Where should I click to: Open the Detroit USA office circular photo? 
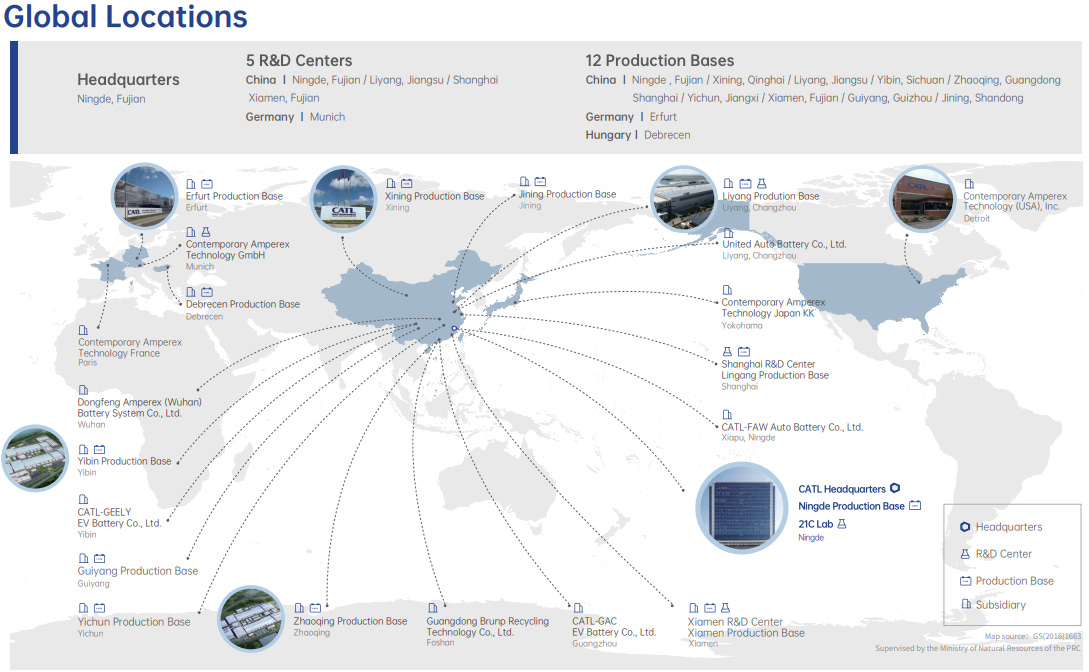click(x=924, y=199)
